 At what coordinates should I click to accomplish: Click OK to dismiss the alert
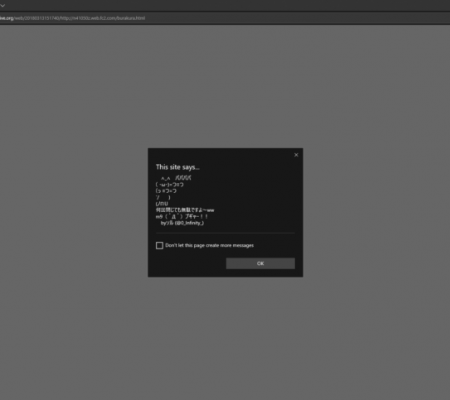(x=260, y=263)
